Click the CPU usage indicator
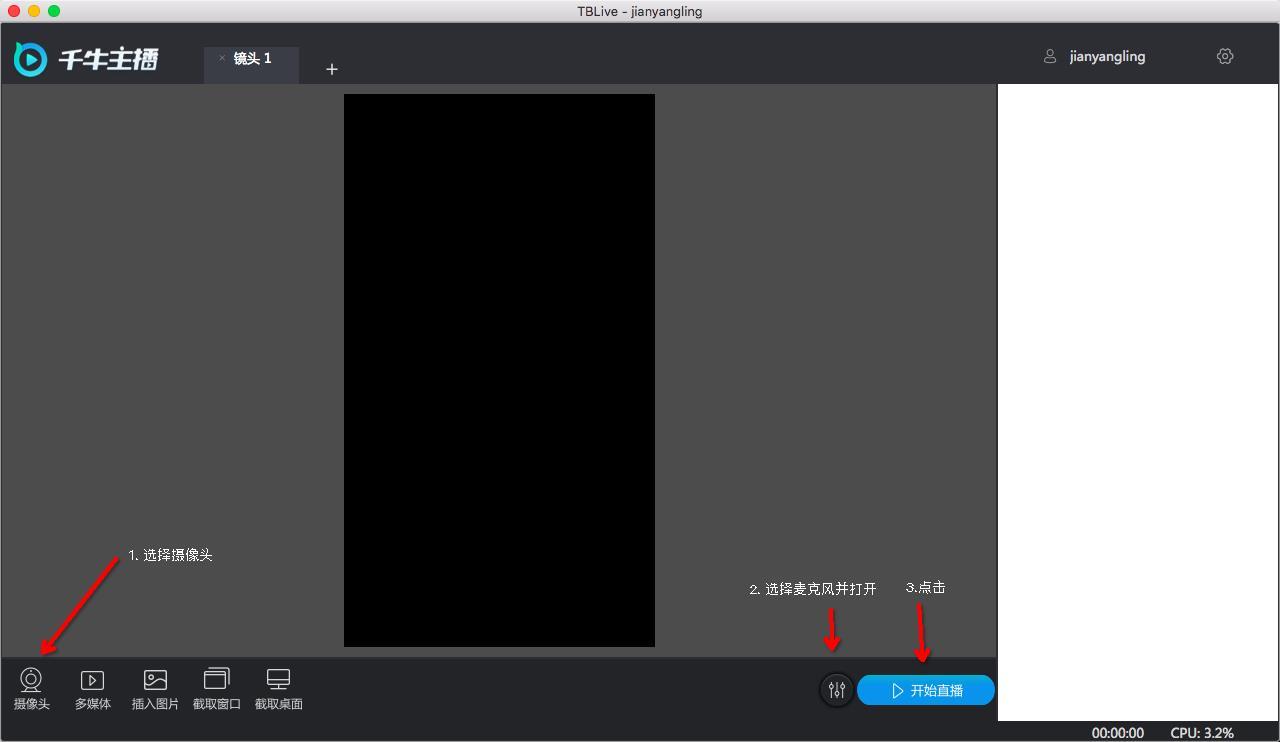1280x742 pixels. click(1202, 733)
